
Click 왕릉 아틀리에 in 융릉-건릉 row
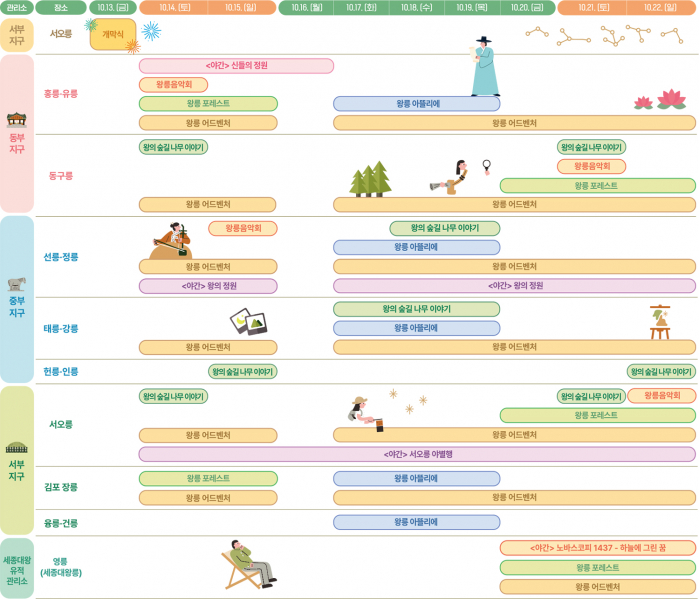(416, 522)
